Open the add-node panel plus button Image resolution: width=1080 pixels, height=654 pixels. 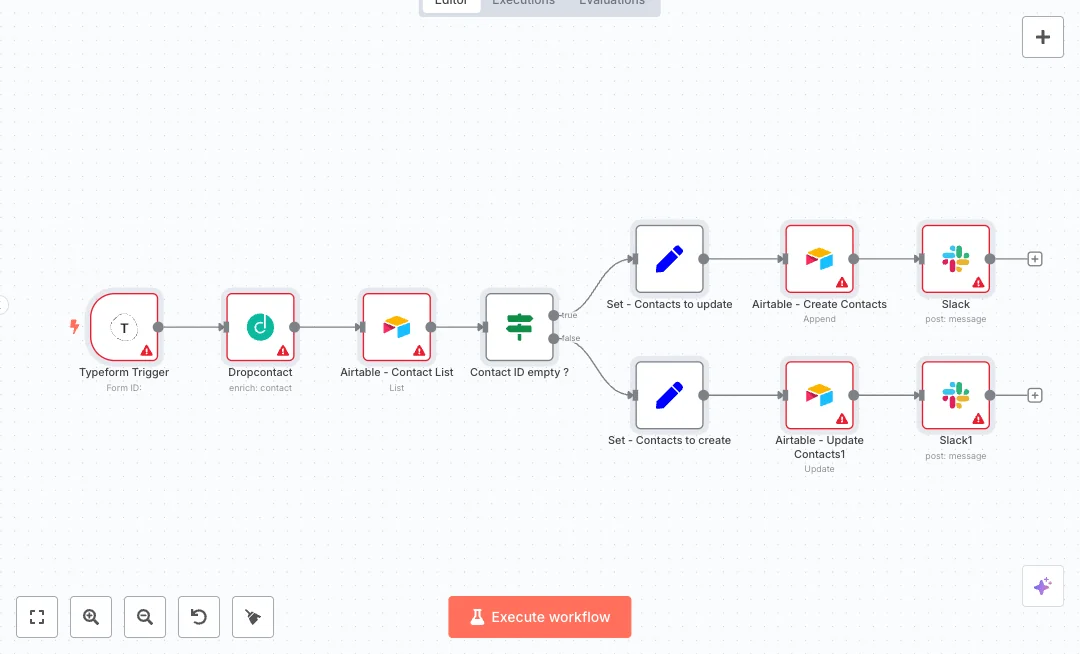(x=1042, y=37)
